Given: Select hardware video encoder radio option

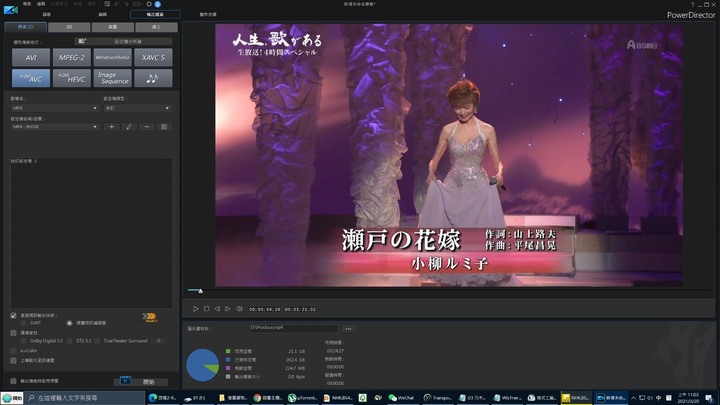Looking at the screenshot, I should 69,323.
